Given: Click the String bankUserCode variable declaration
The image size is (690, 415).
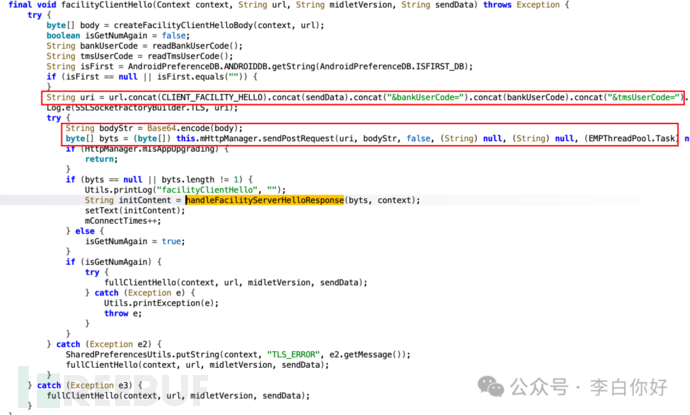Looking at the screenshot, I should (92, 46).
